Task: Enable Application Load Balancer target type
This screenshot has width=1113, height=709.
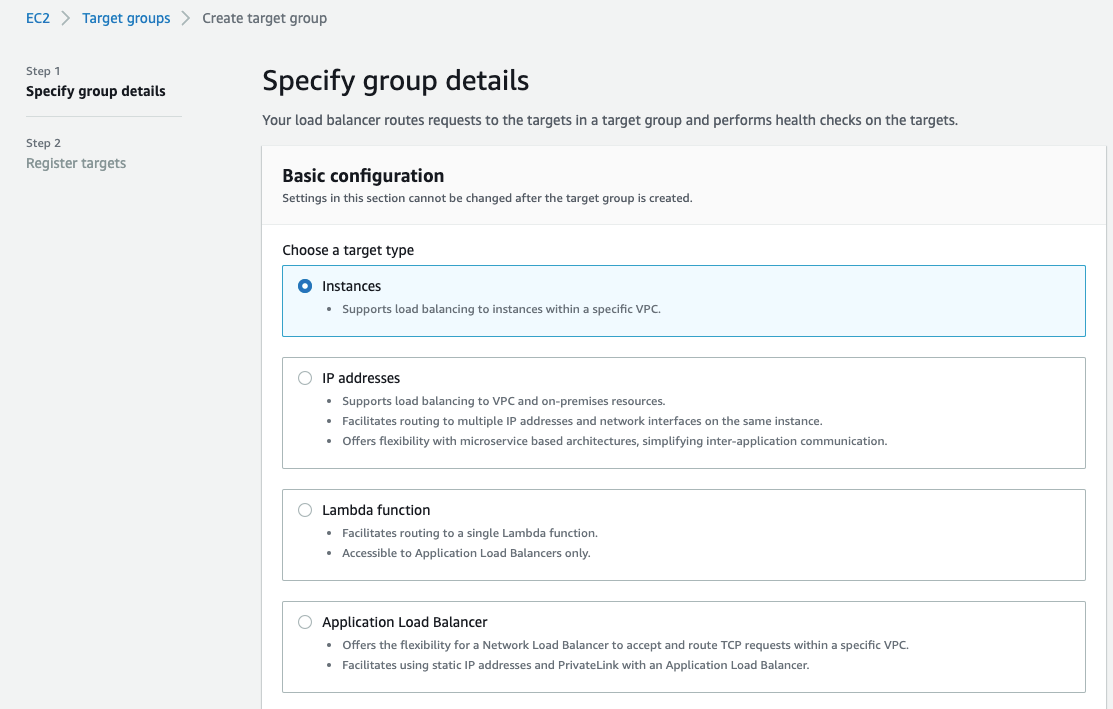Action: tap(305, 622)
